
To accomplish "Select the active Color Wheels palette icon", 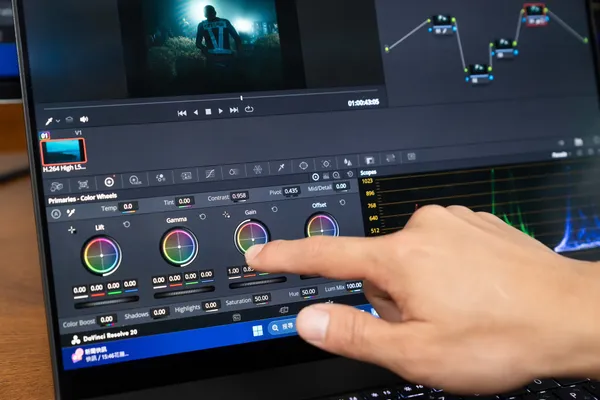I will [109, 182].
